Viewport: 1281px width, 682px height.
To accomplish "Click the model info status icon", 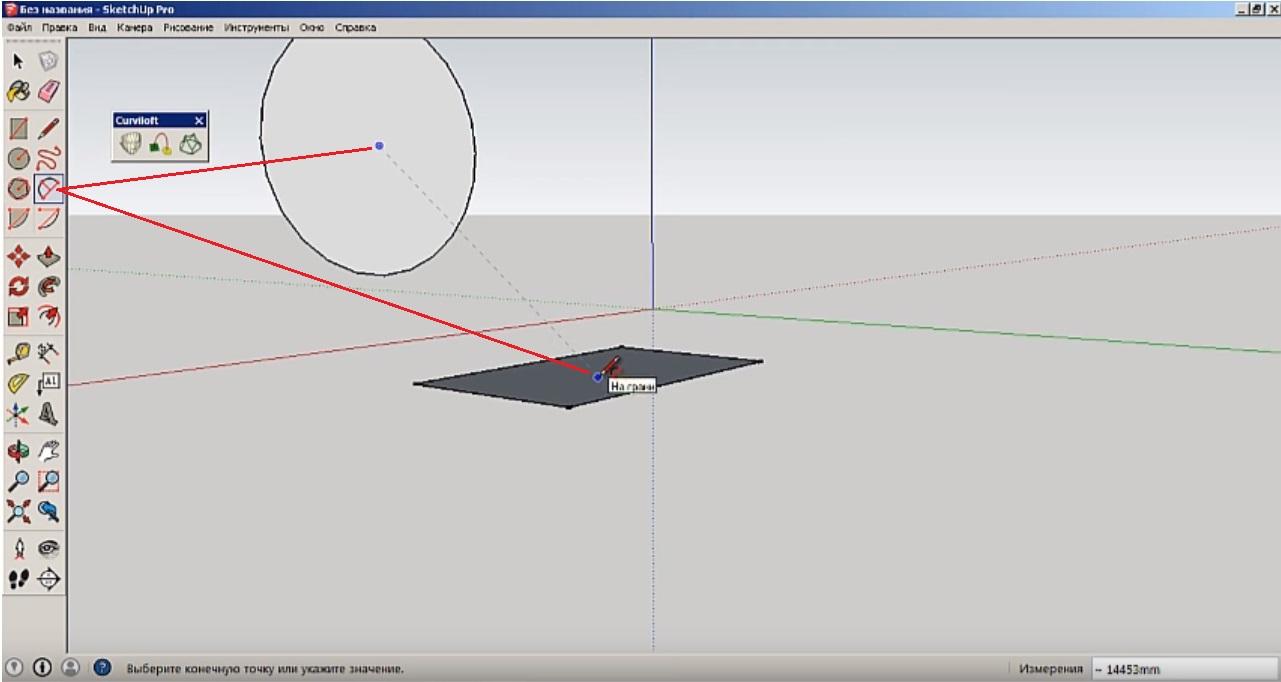I will point(42,667).
